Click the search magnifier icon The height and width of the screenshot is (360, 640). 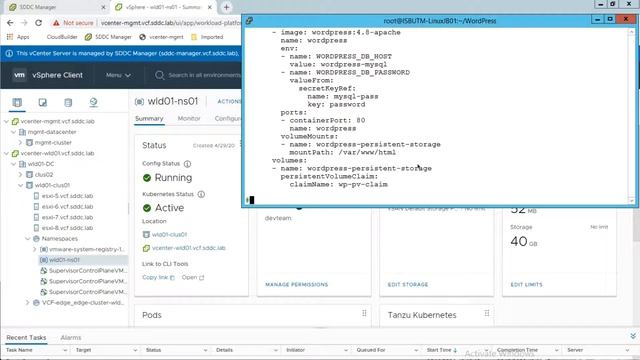[x=160, y=75]
